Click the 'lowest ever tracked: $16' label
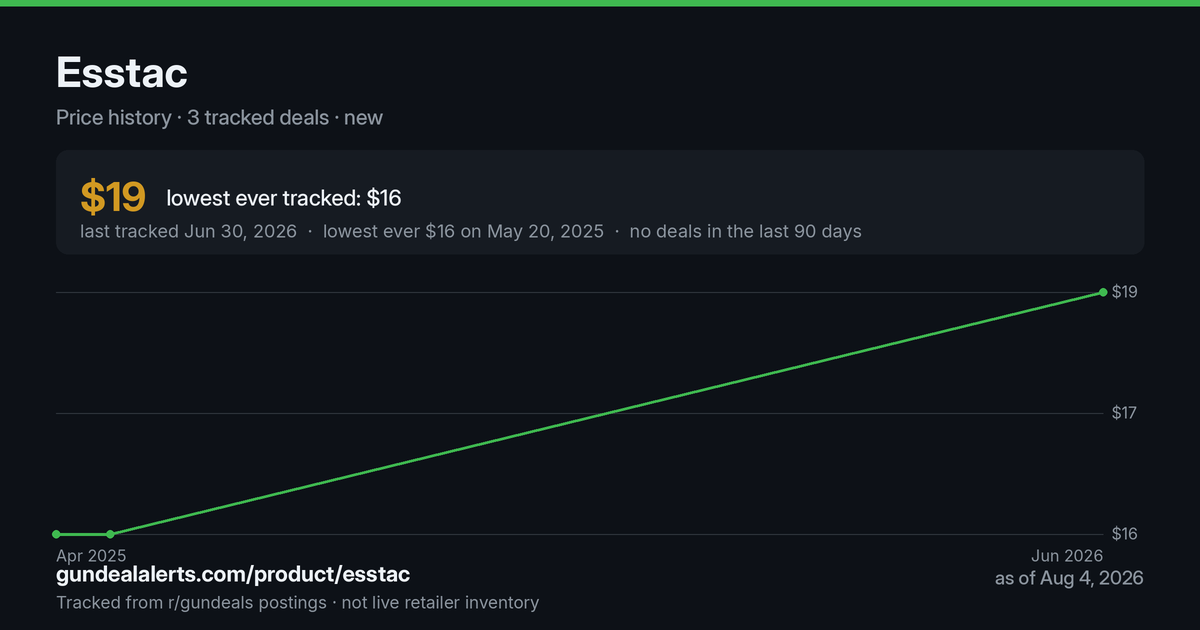Screen dimensions: 1200x630 click(x=284, y=199)
